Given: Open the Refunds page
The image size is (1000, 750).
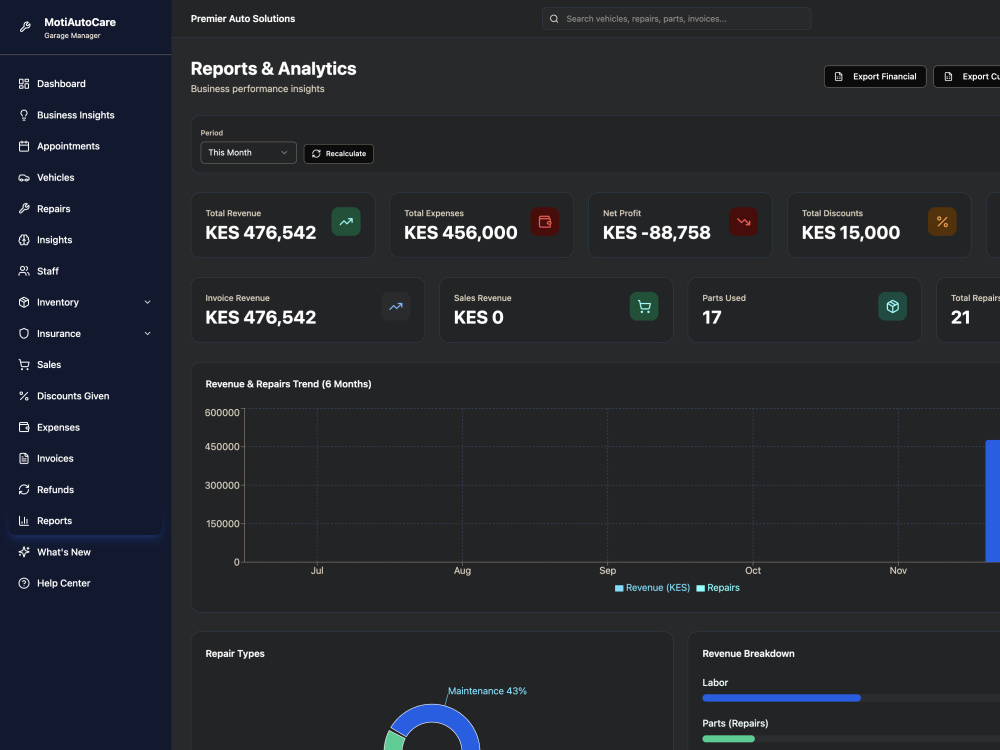Looking at the screenshot, I should [85, 490].
